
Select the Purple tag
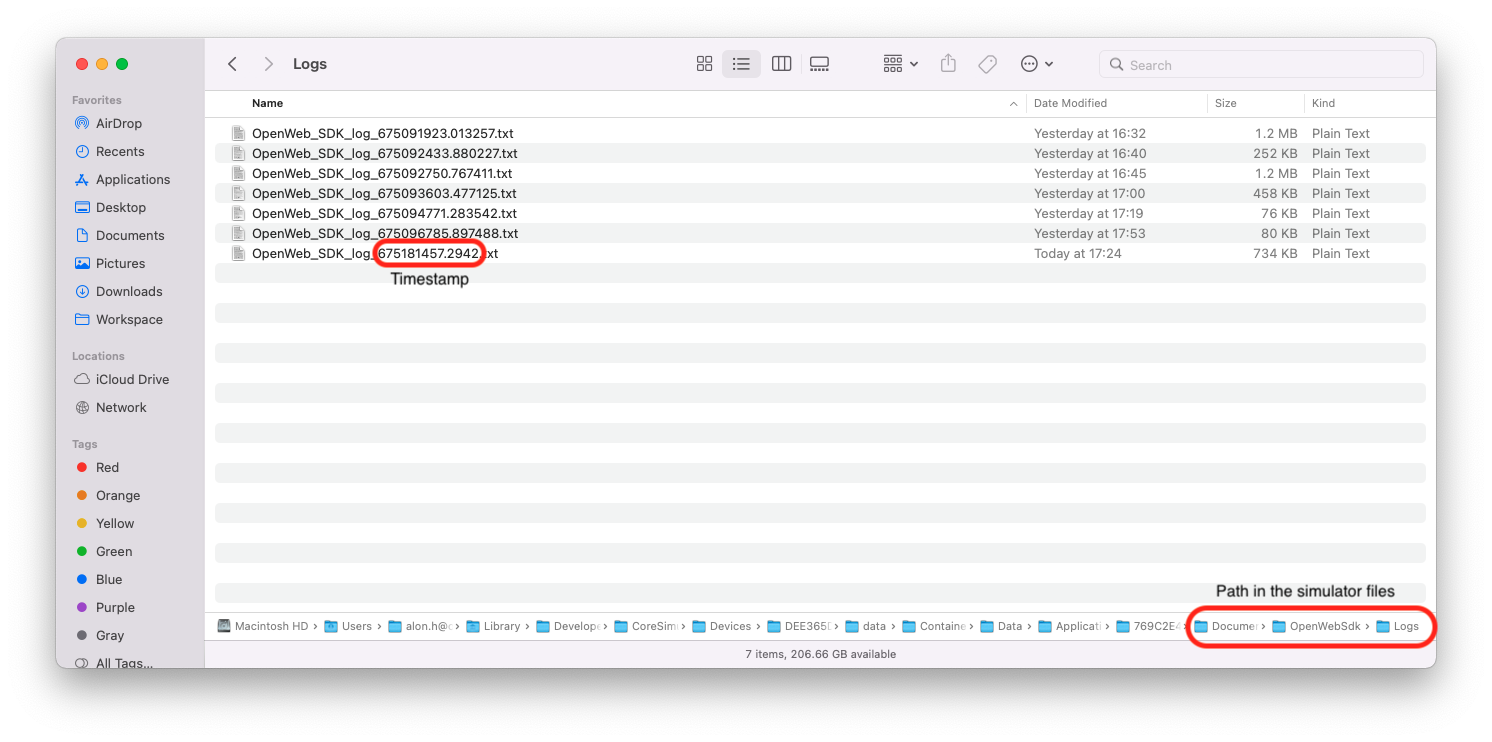105,607
